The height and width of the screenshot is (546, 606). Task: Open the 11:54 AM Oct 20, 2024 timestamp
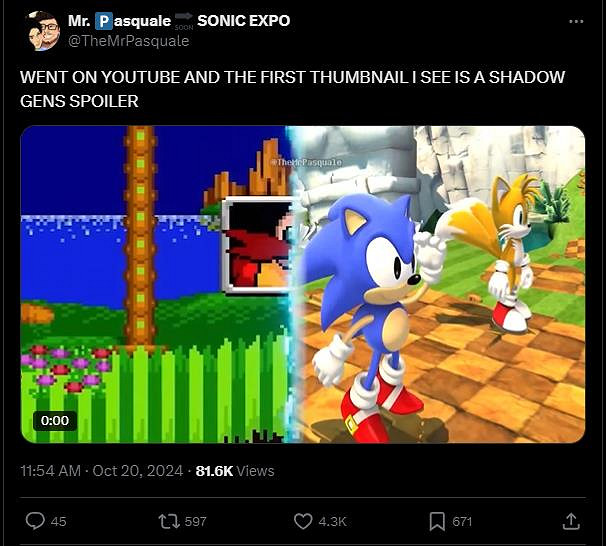[x=99, y=471]
